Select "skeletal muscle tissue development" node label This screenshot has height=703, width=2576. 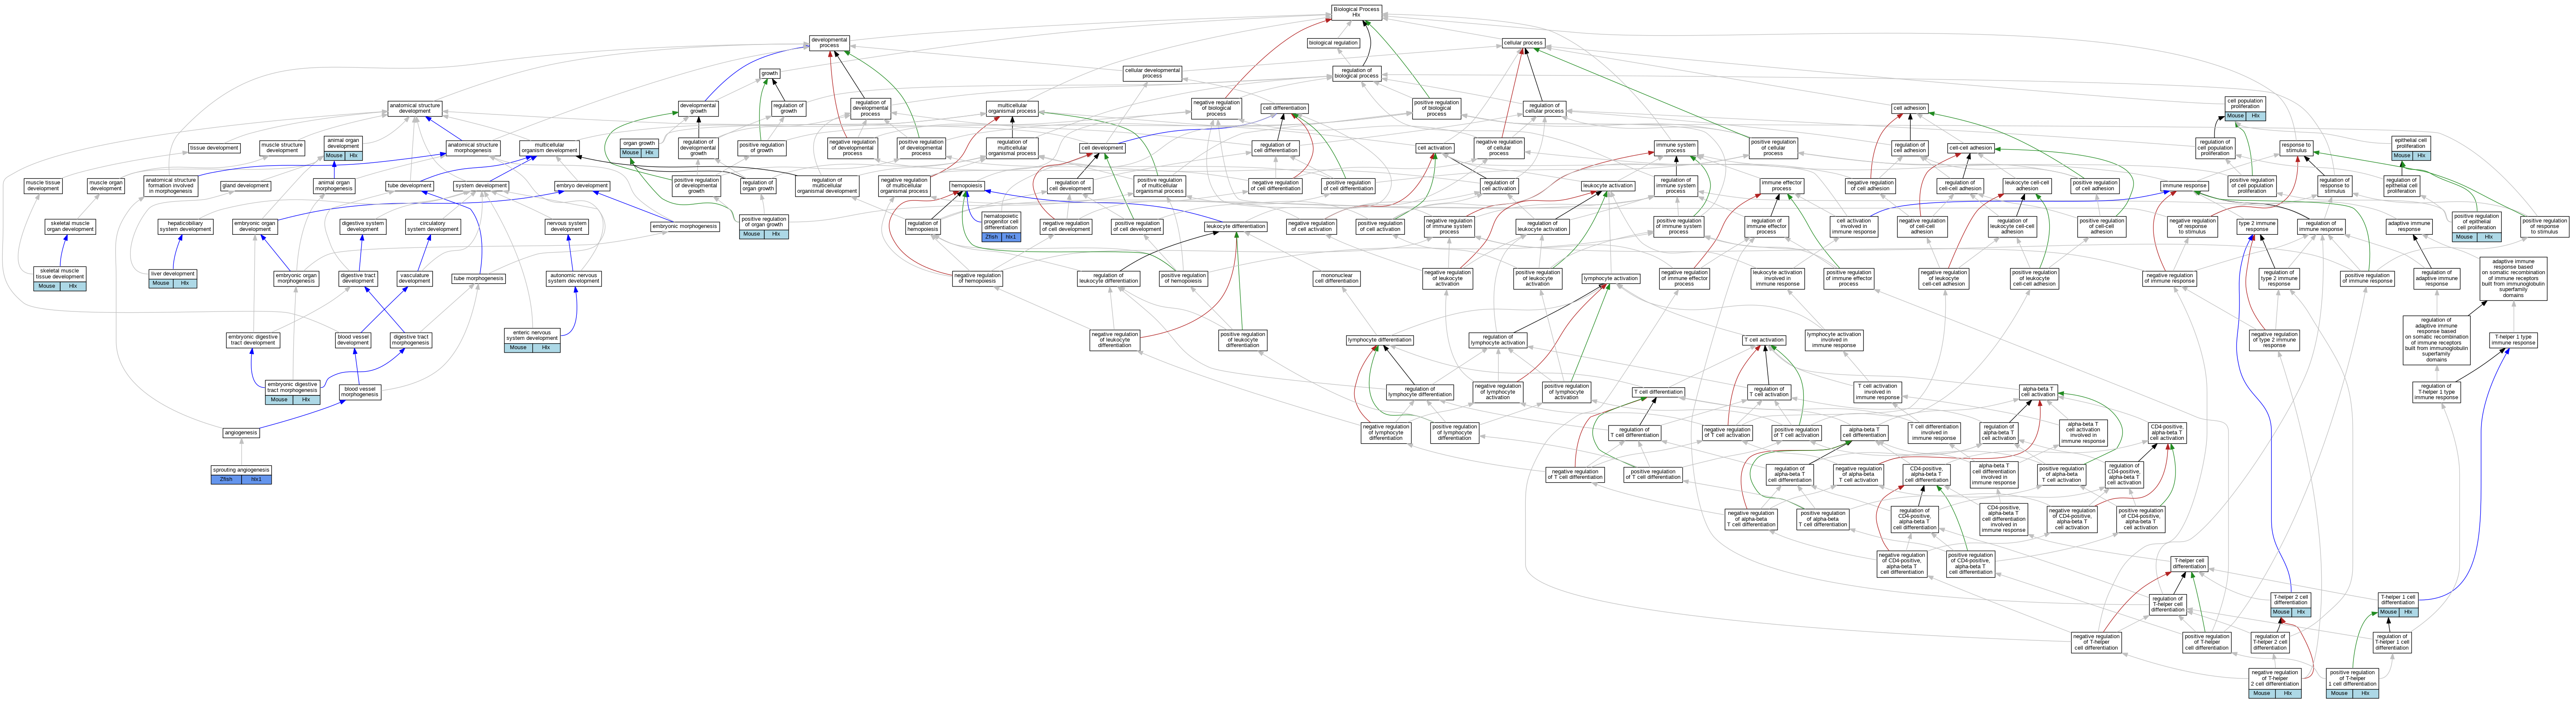60,274
